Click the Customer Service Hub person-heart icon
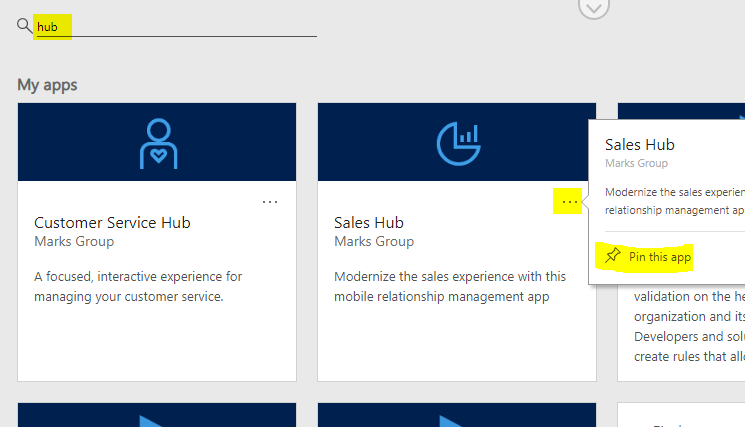The width and height of the screenshot is (745, 427). [x=158, y=143]
